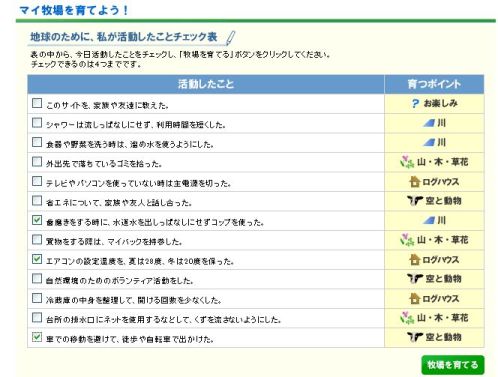Click the text 自然環境のためのボランティア活動をした。
The image size is (498, 377).
(119, 281)
